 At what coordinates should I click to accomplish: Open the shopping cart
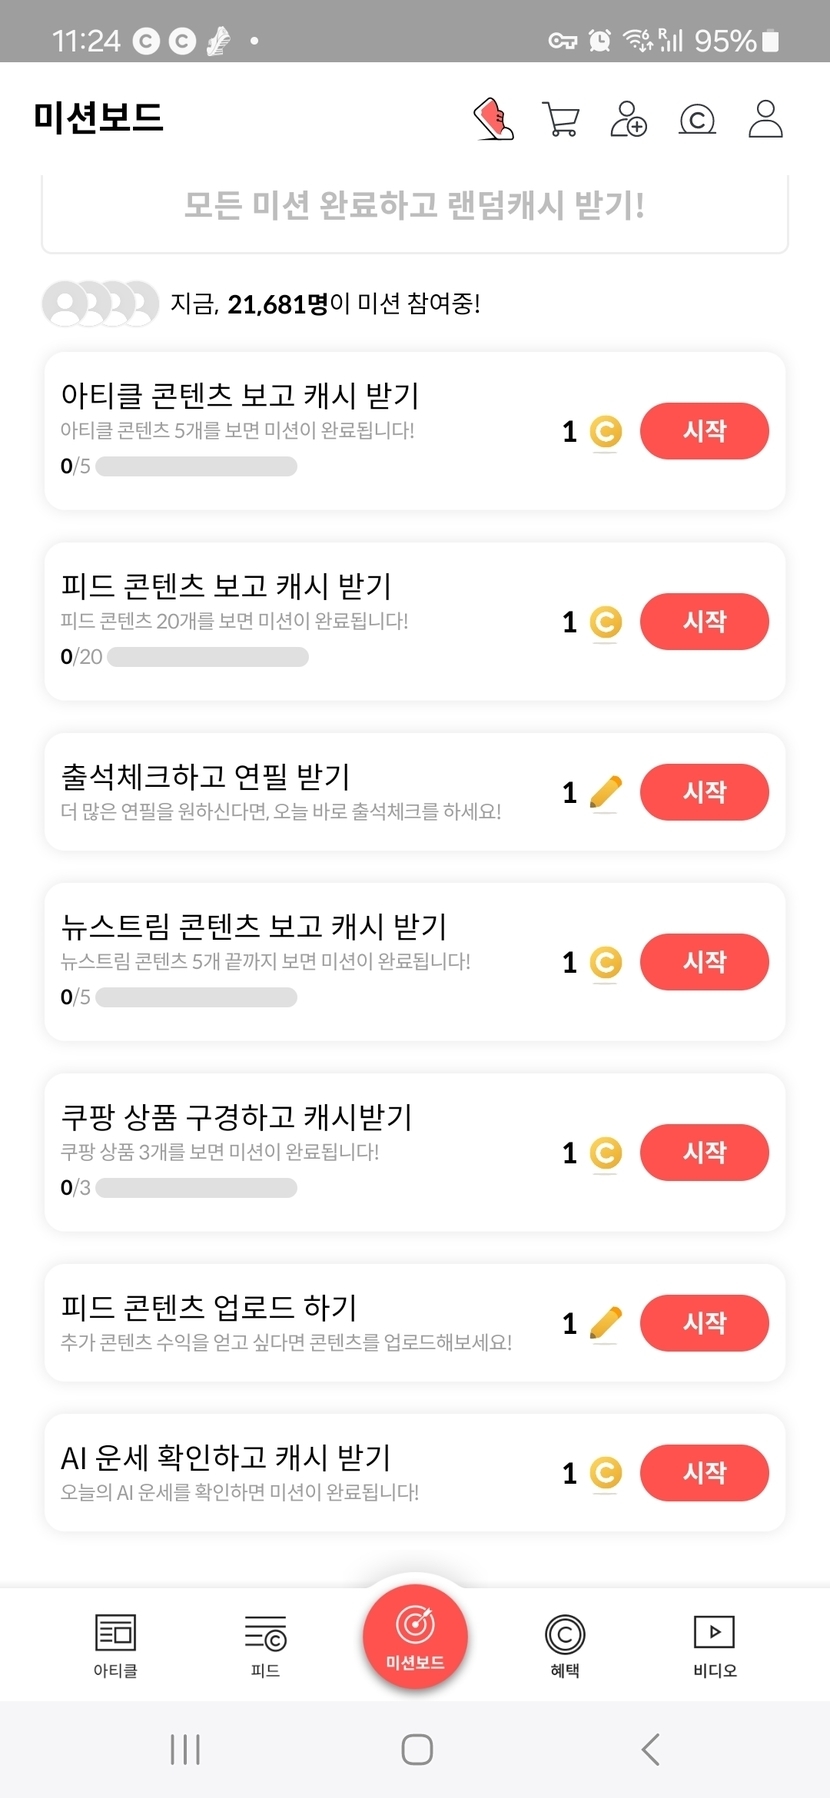tap(561, 119)
